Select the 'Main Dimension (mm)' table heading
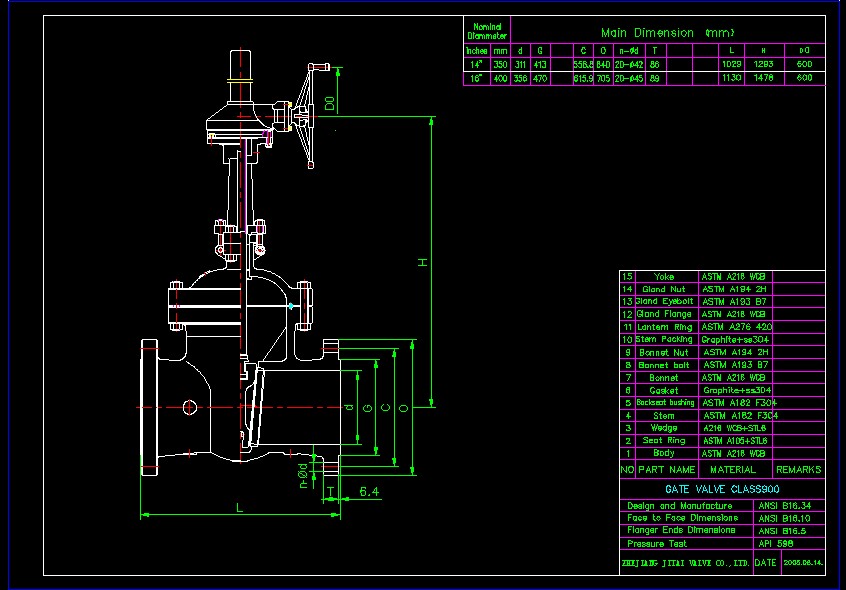Screen dimensions: 846x590 [x=667, y=33]
